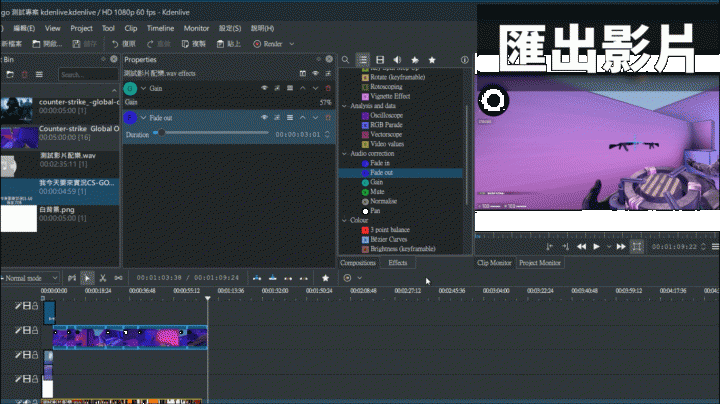Open Project Bin options hamburger menu
Viewport: 720px width, 404px height.
[39, 74]
